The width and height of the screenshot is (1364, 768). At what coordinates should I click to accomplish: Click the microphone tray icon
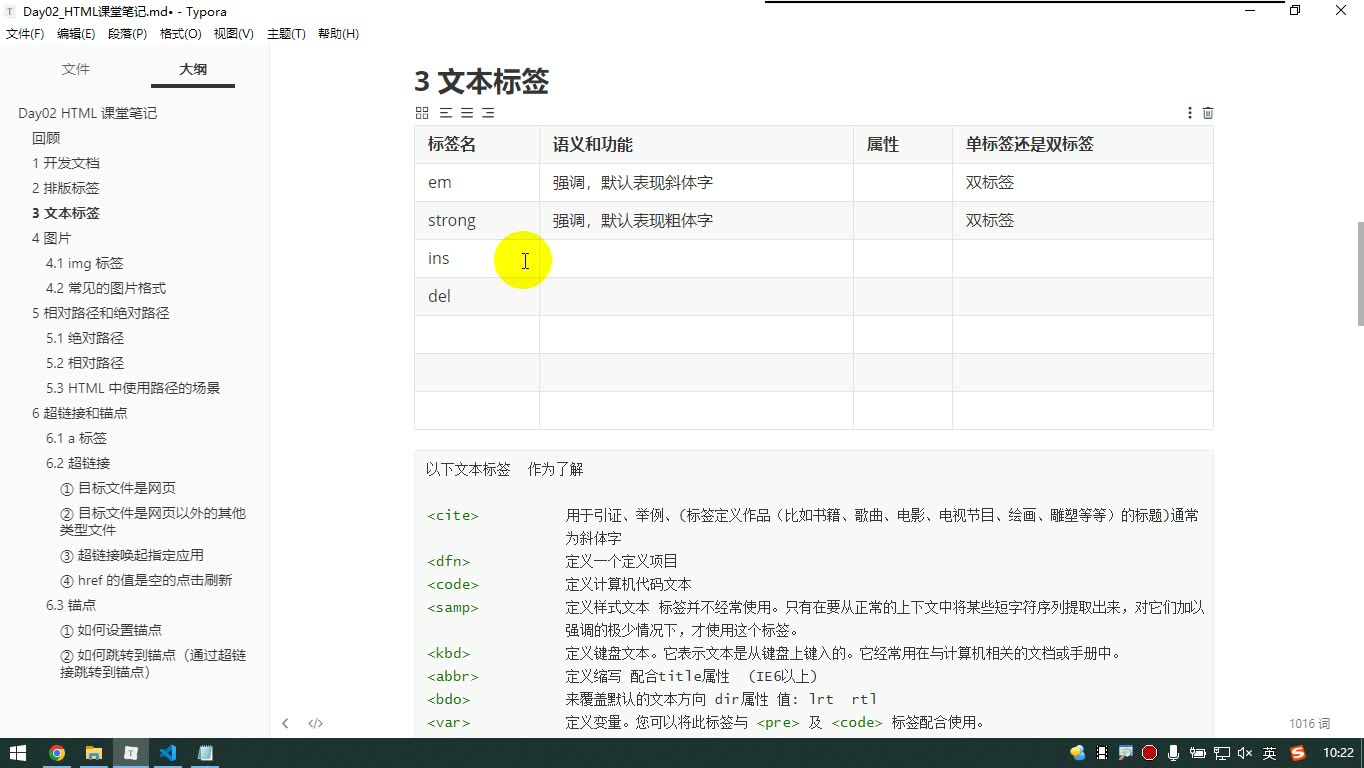click(x=1173, y=753)
